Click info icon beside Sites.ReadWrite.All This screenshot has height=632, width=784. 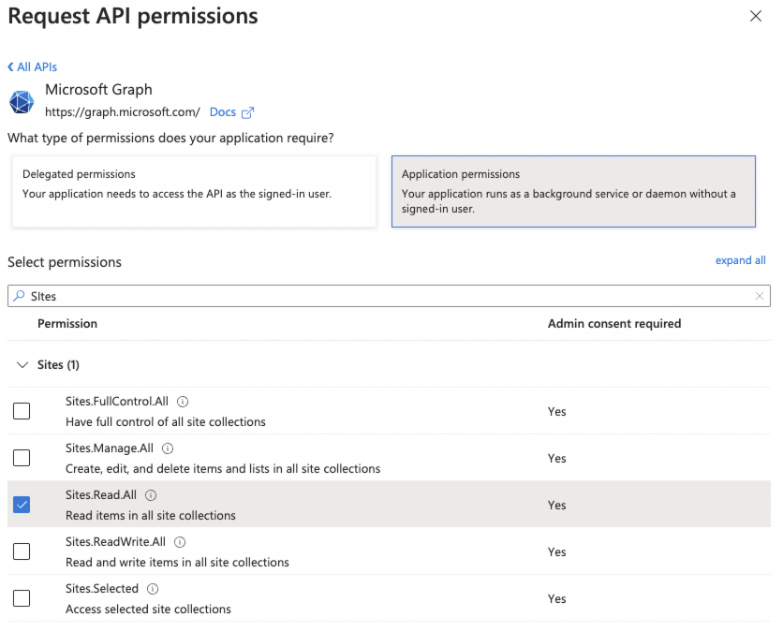(180, 542)
